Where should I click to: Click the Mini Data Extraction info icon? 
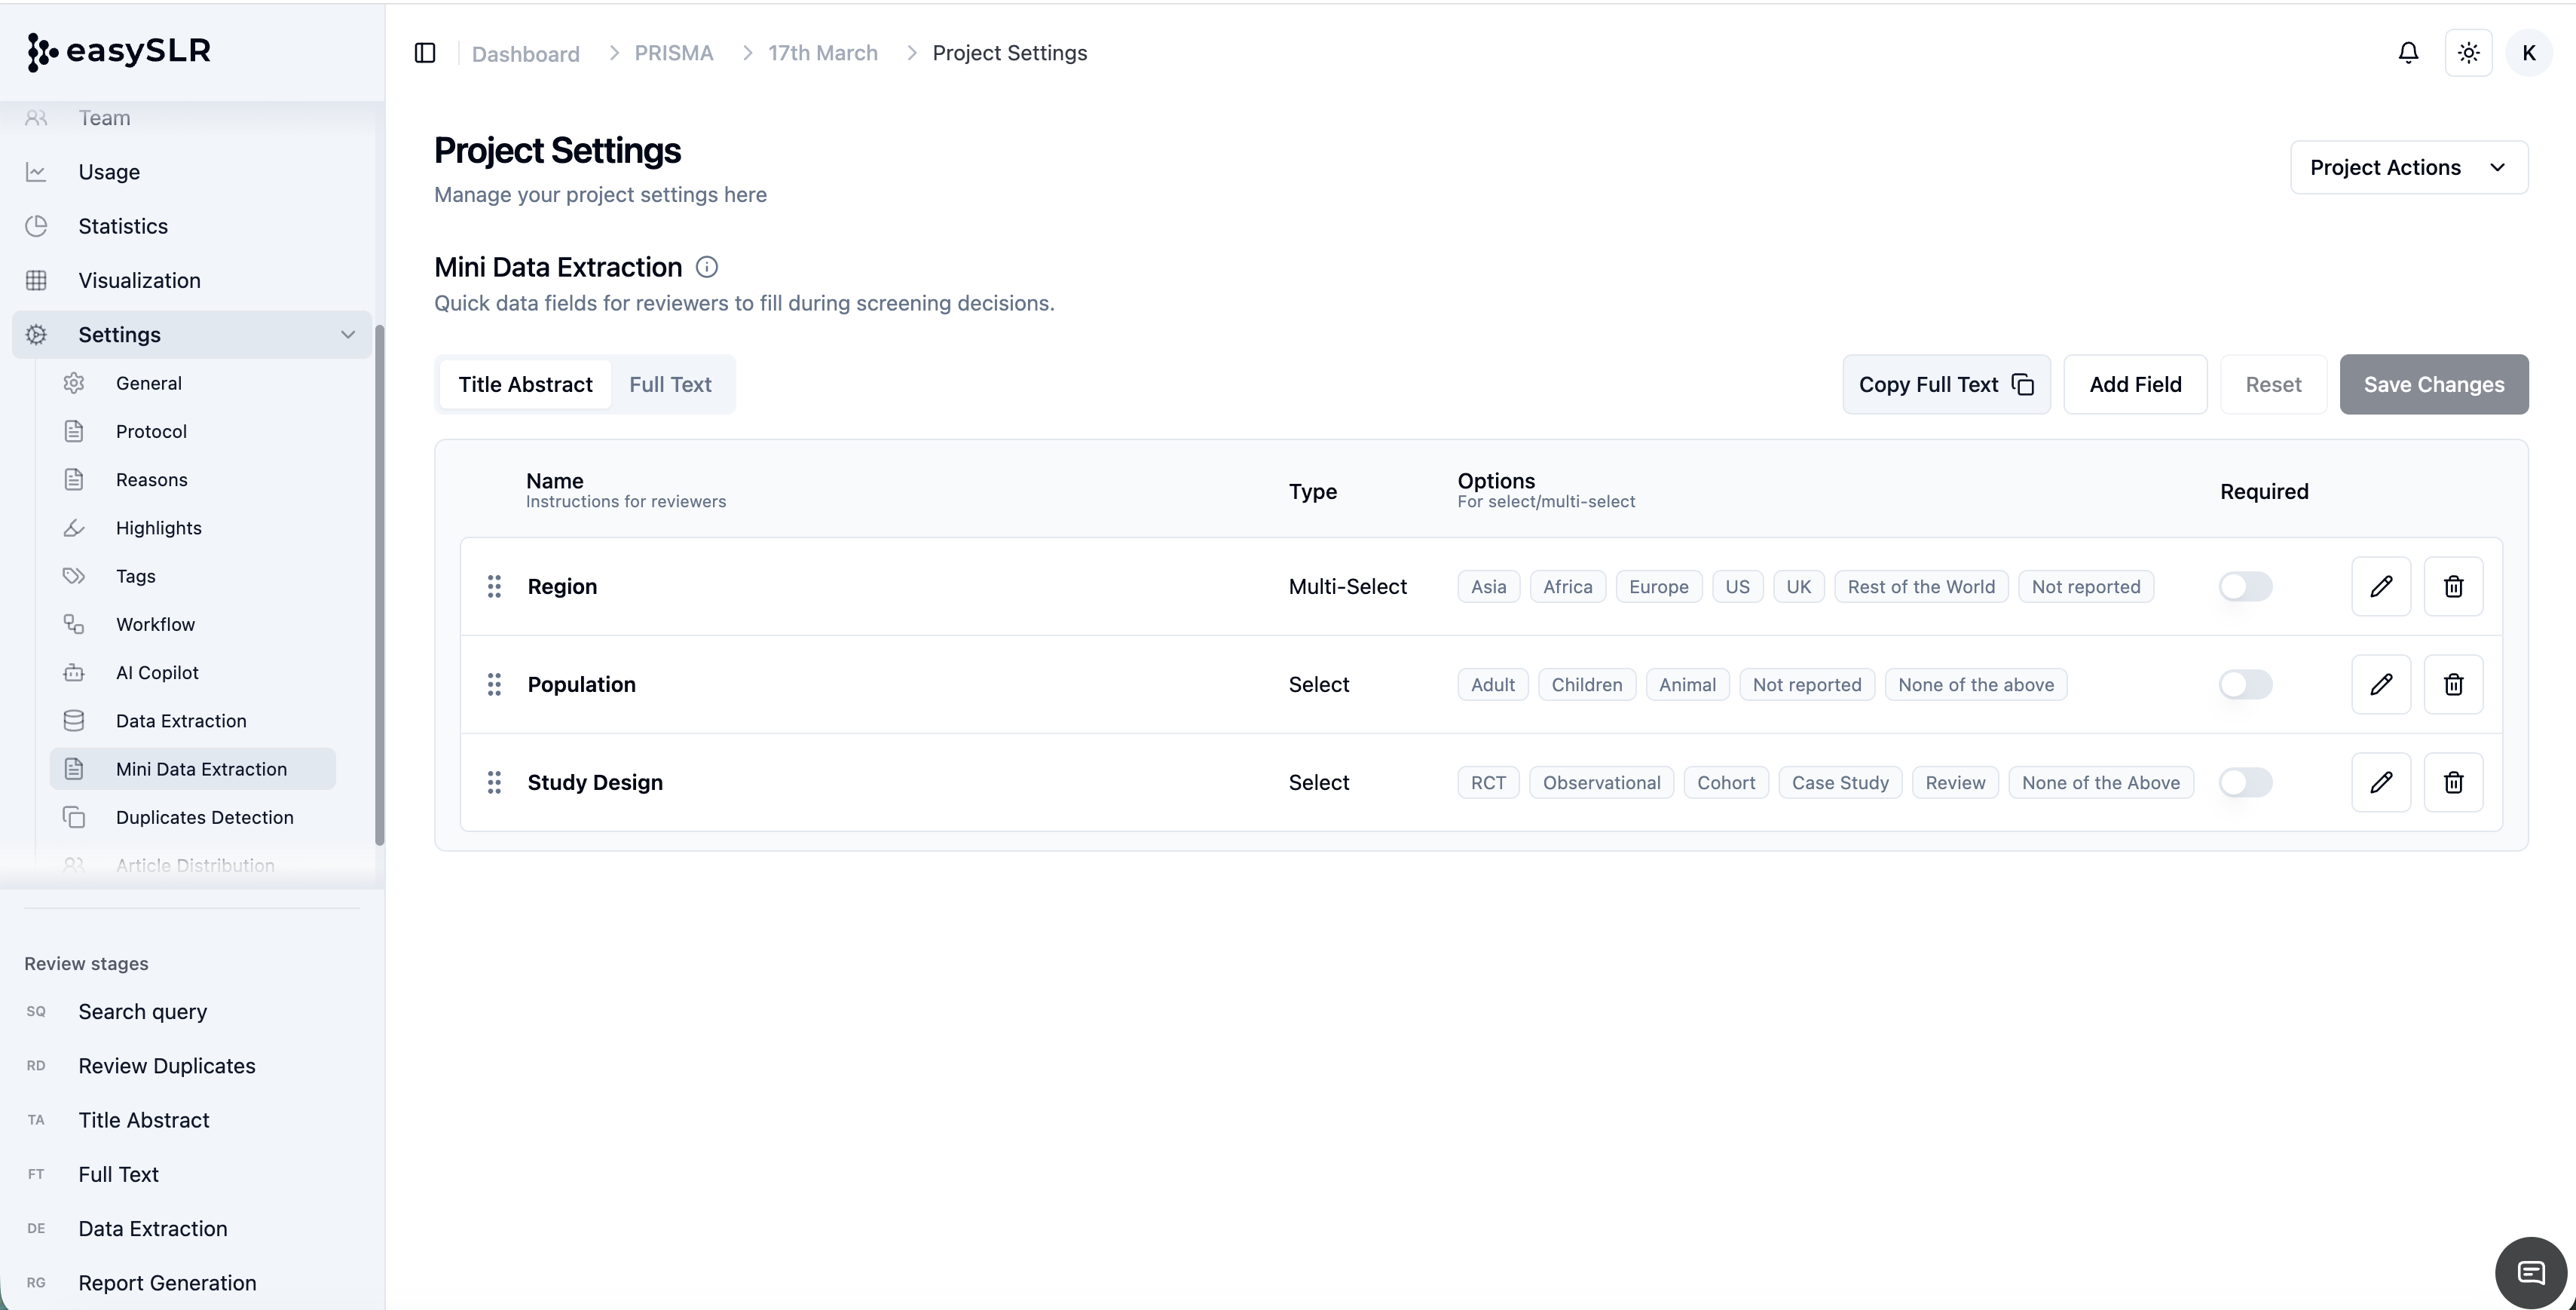(x=706, y=267)
